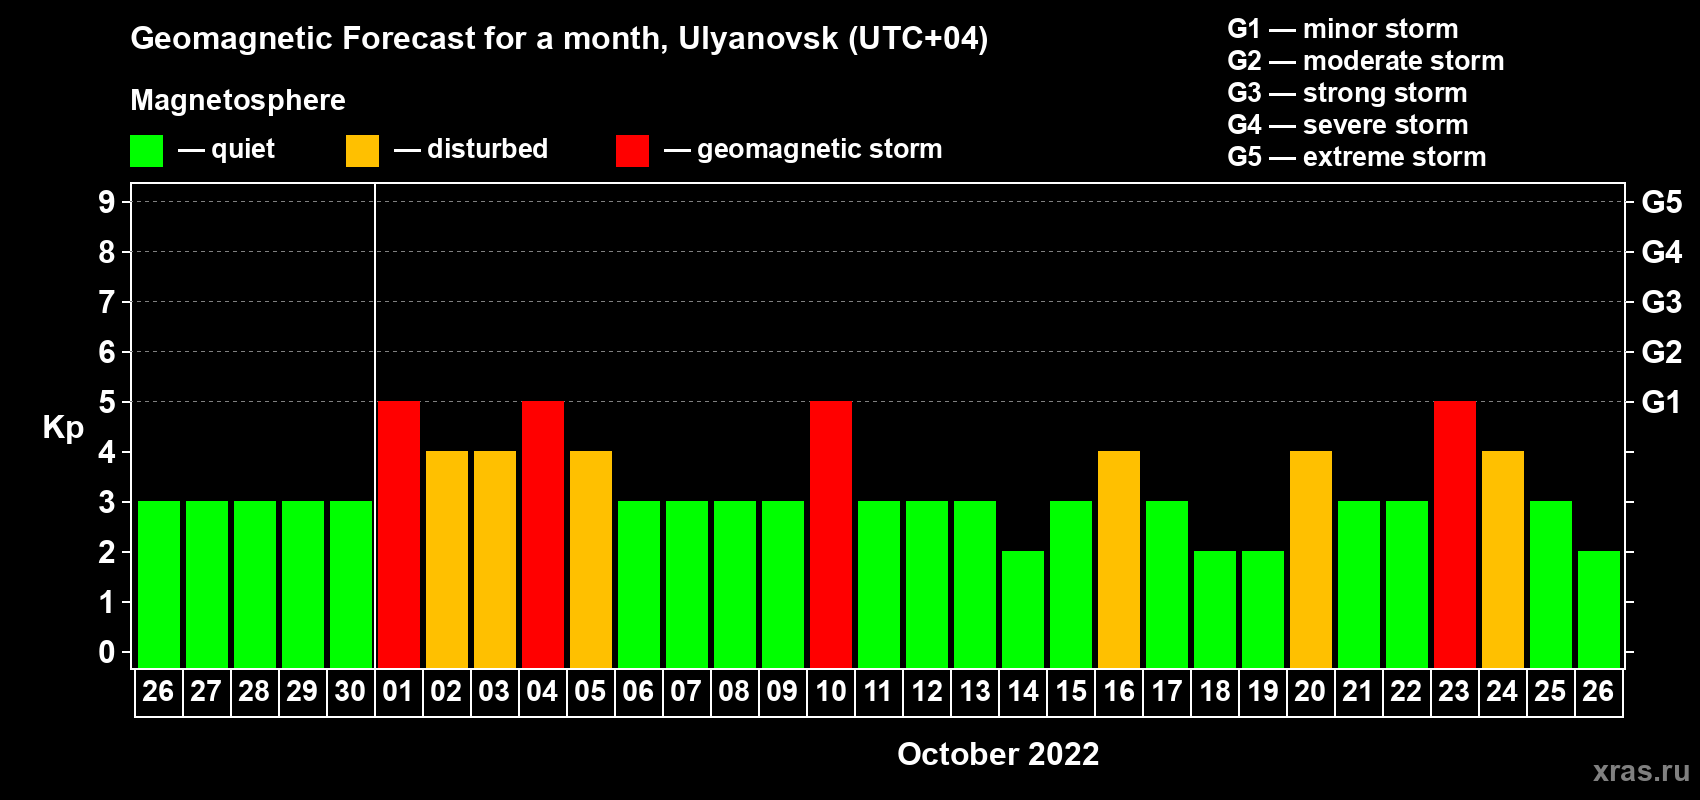Screen dimensions: 1700x800
Task: Click the G5 label on right axis
Action: coord(1661,202)
